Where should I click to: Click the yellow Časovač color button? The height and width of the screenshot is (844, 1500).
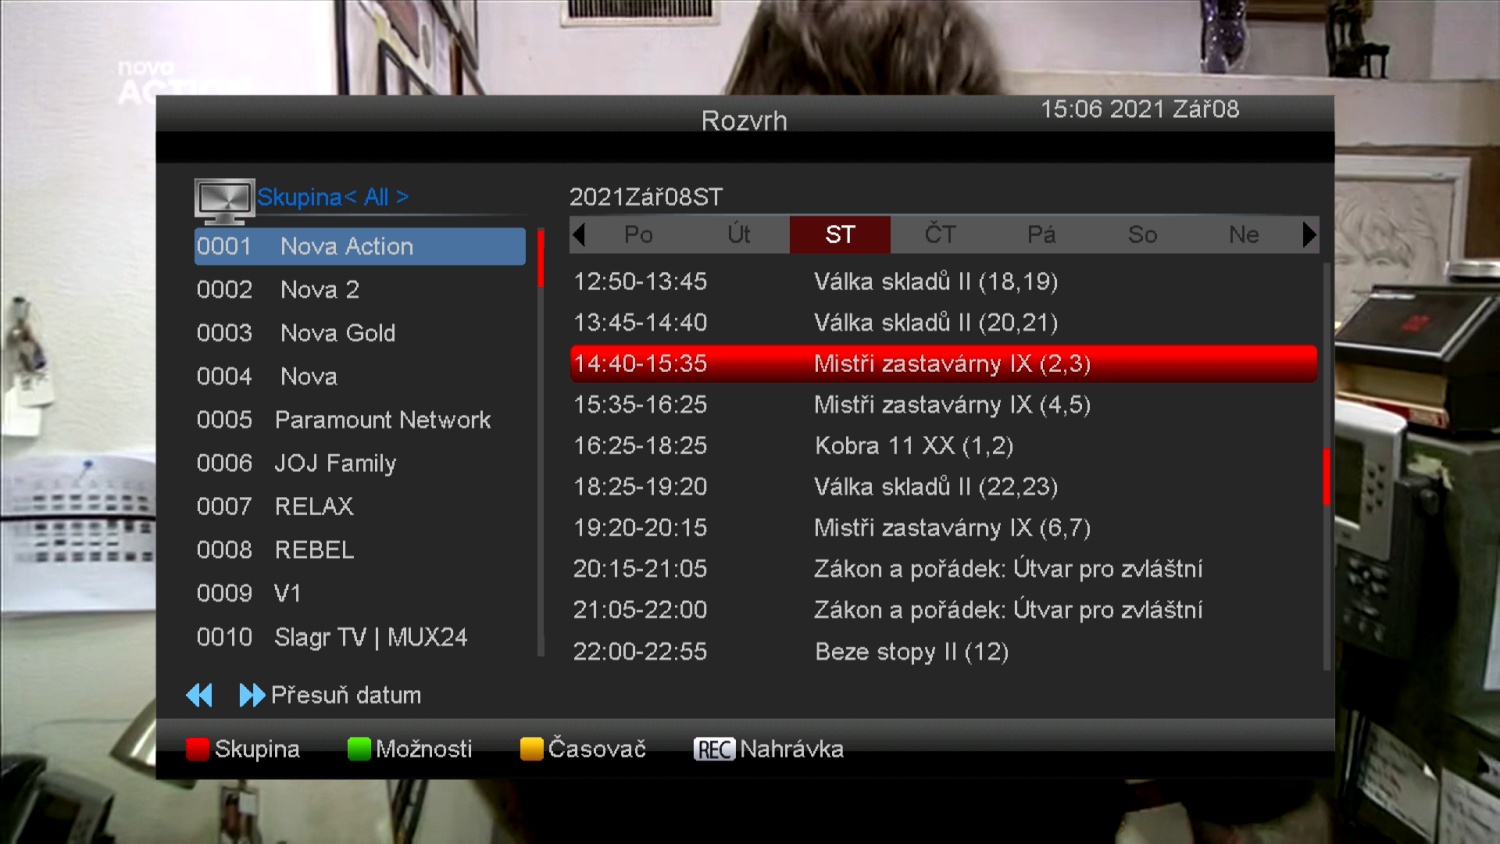tap(532, 749)
